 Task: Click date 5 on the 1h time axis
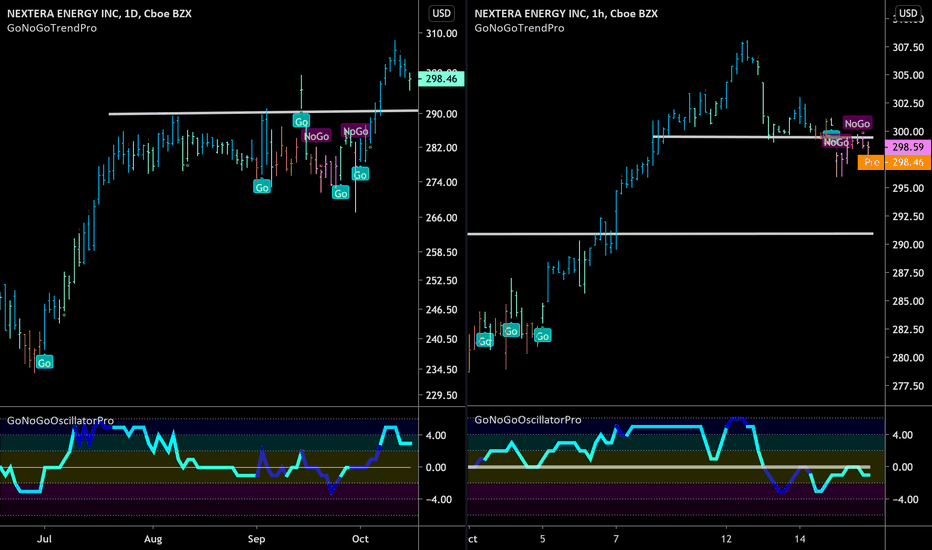(x=543, y=539)
